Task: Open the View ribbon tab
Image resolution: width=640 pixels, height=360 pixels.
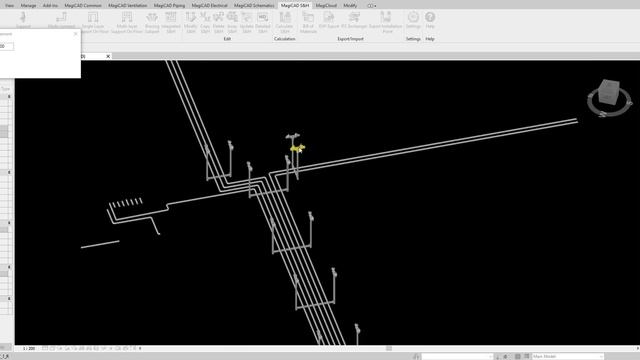Action: [x=9, y=5]
